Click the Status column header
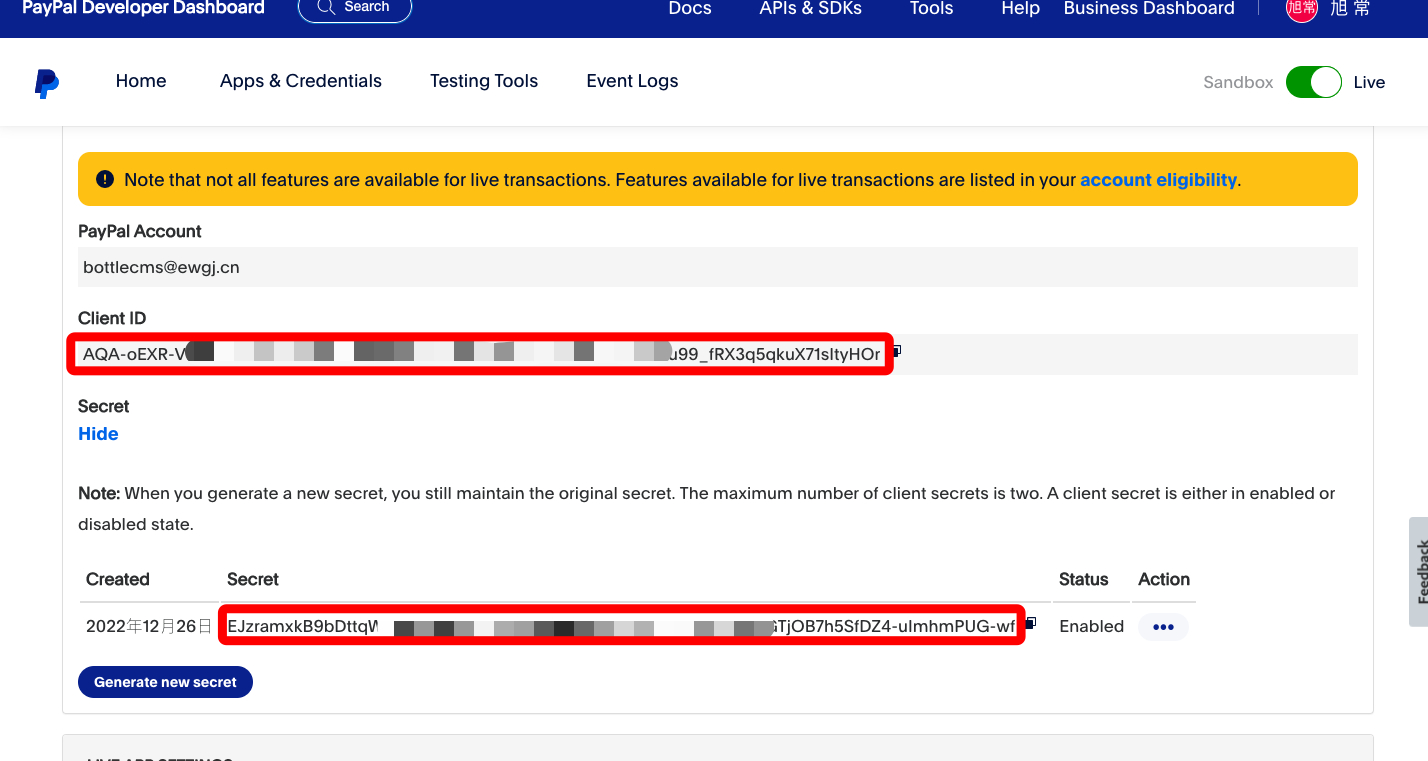The image size is (1428, 761). tap(1083, 579)
